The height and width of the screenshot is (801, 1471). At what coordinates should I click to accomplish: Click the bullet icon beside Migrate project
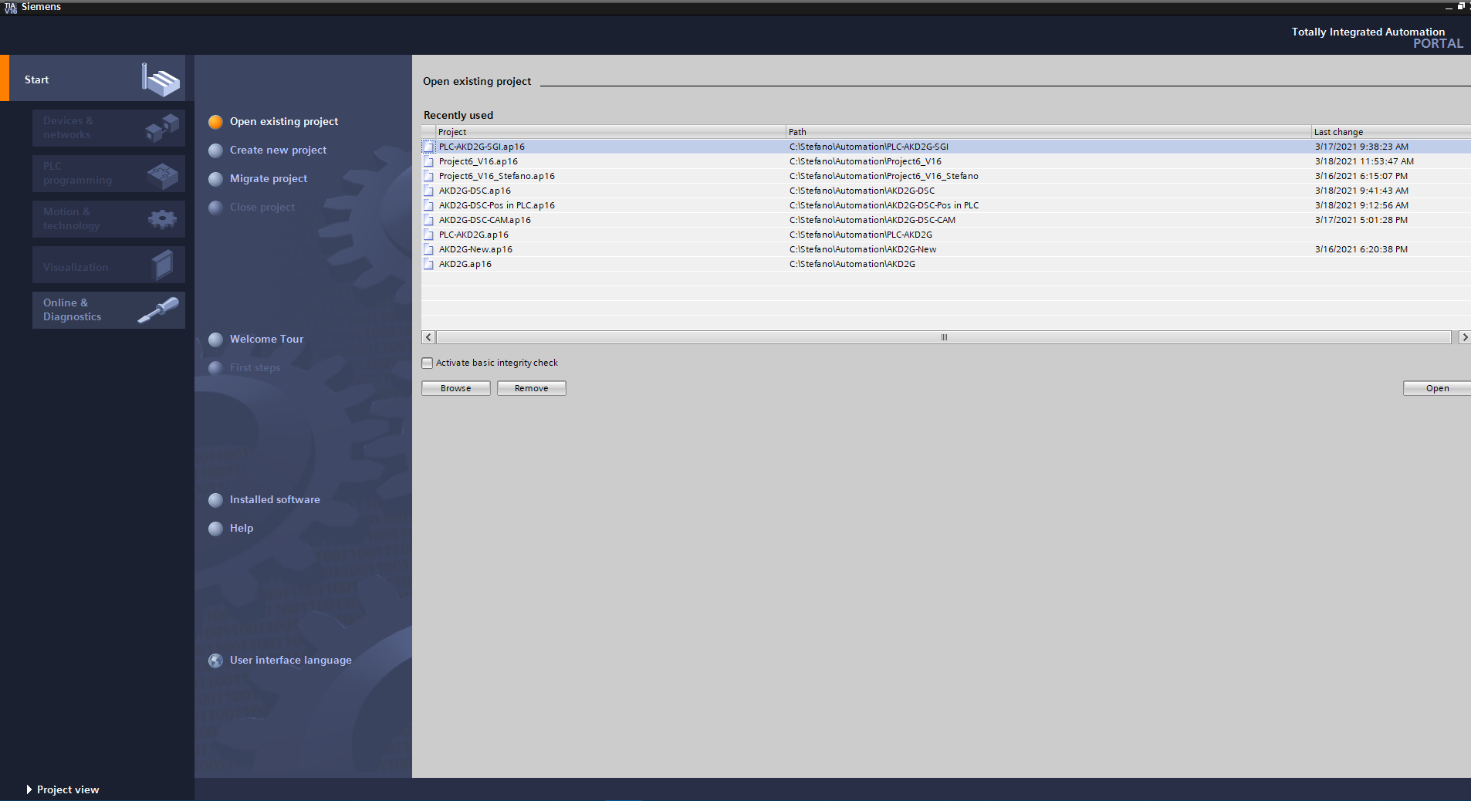point(215,179)
